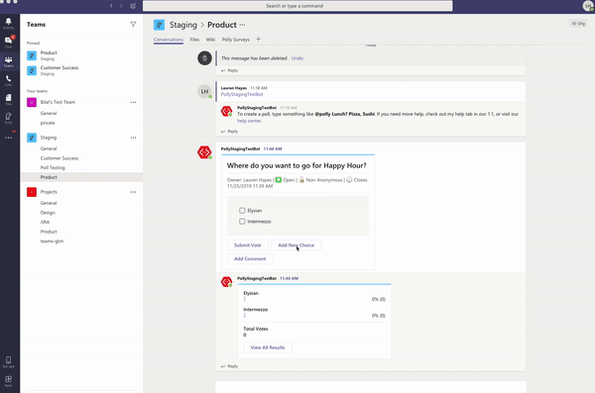Viewport: 595px width, 393px height.
Task: Click the PollyStagingTestBot mention link
Action: pyautogui.click(x=242, y=94)
